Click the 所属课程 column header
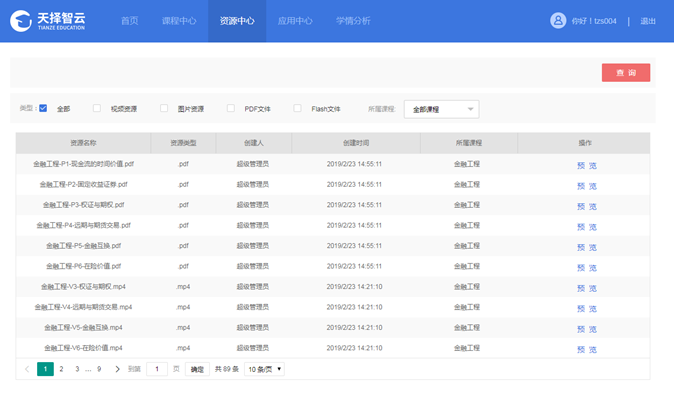Screen dimensions: 674x396 point(469,143)
